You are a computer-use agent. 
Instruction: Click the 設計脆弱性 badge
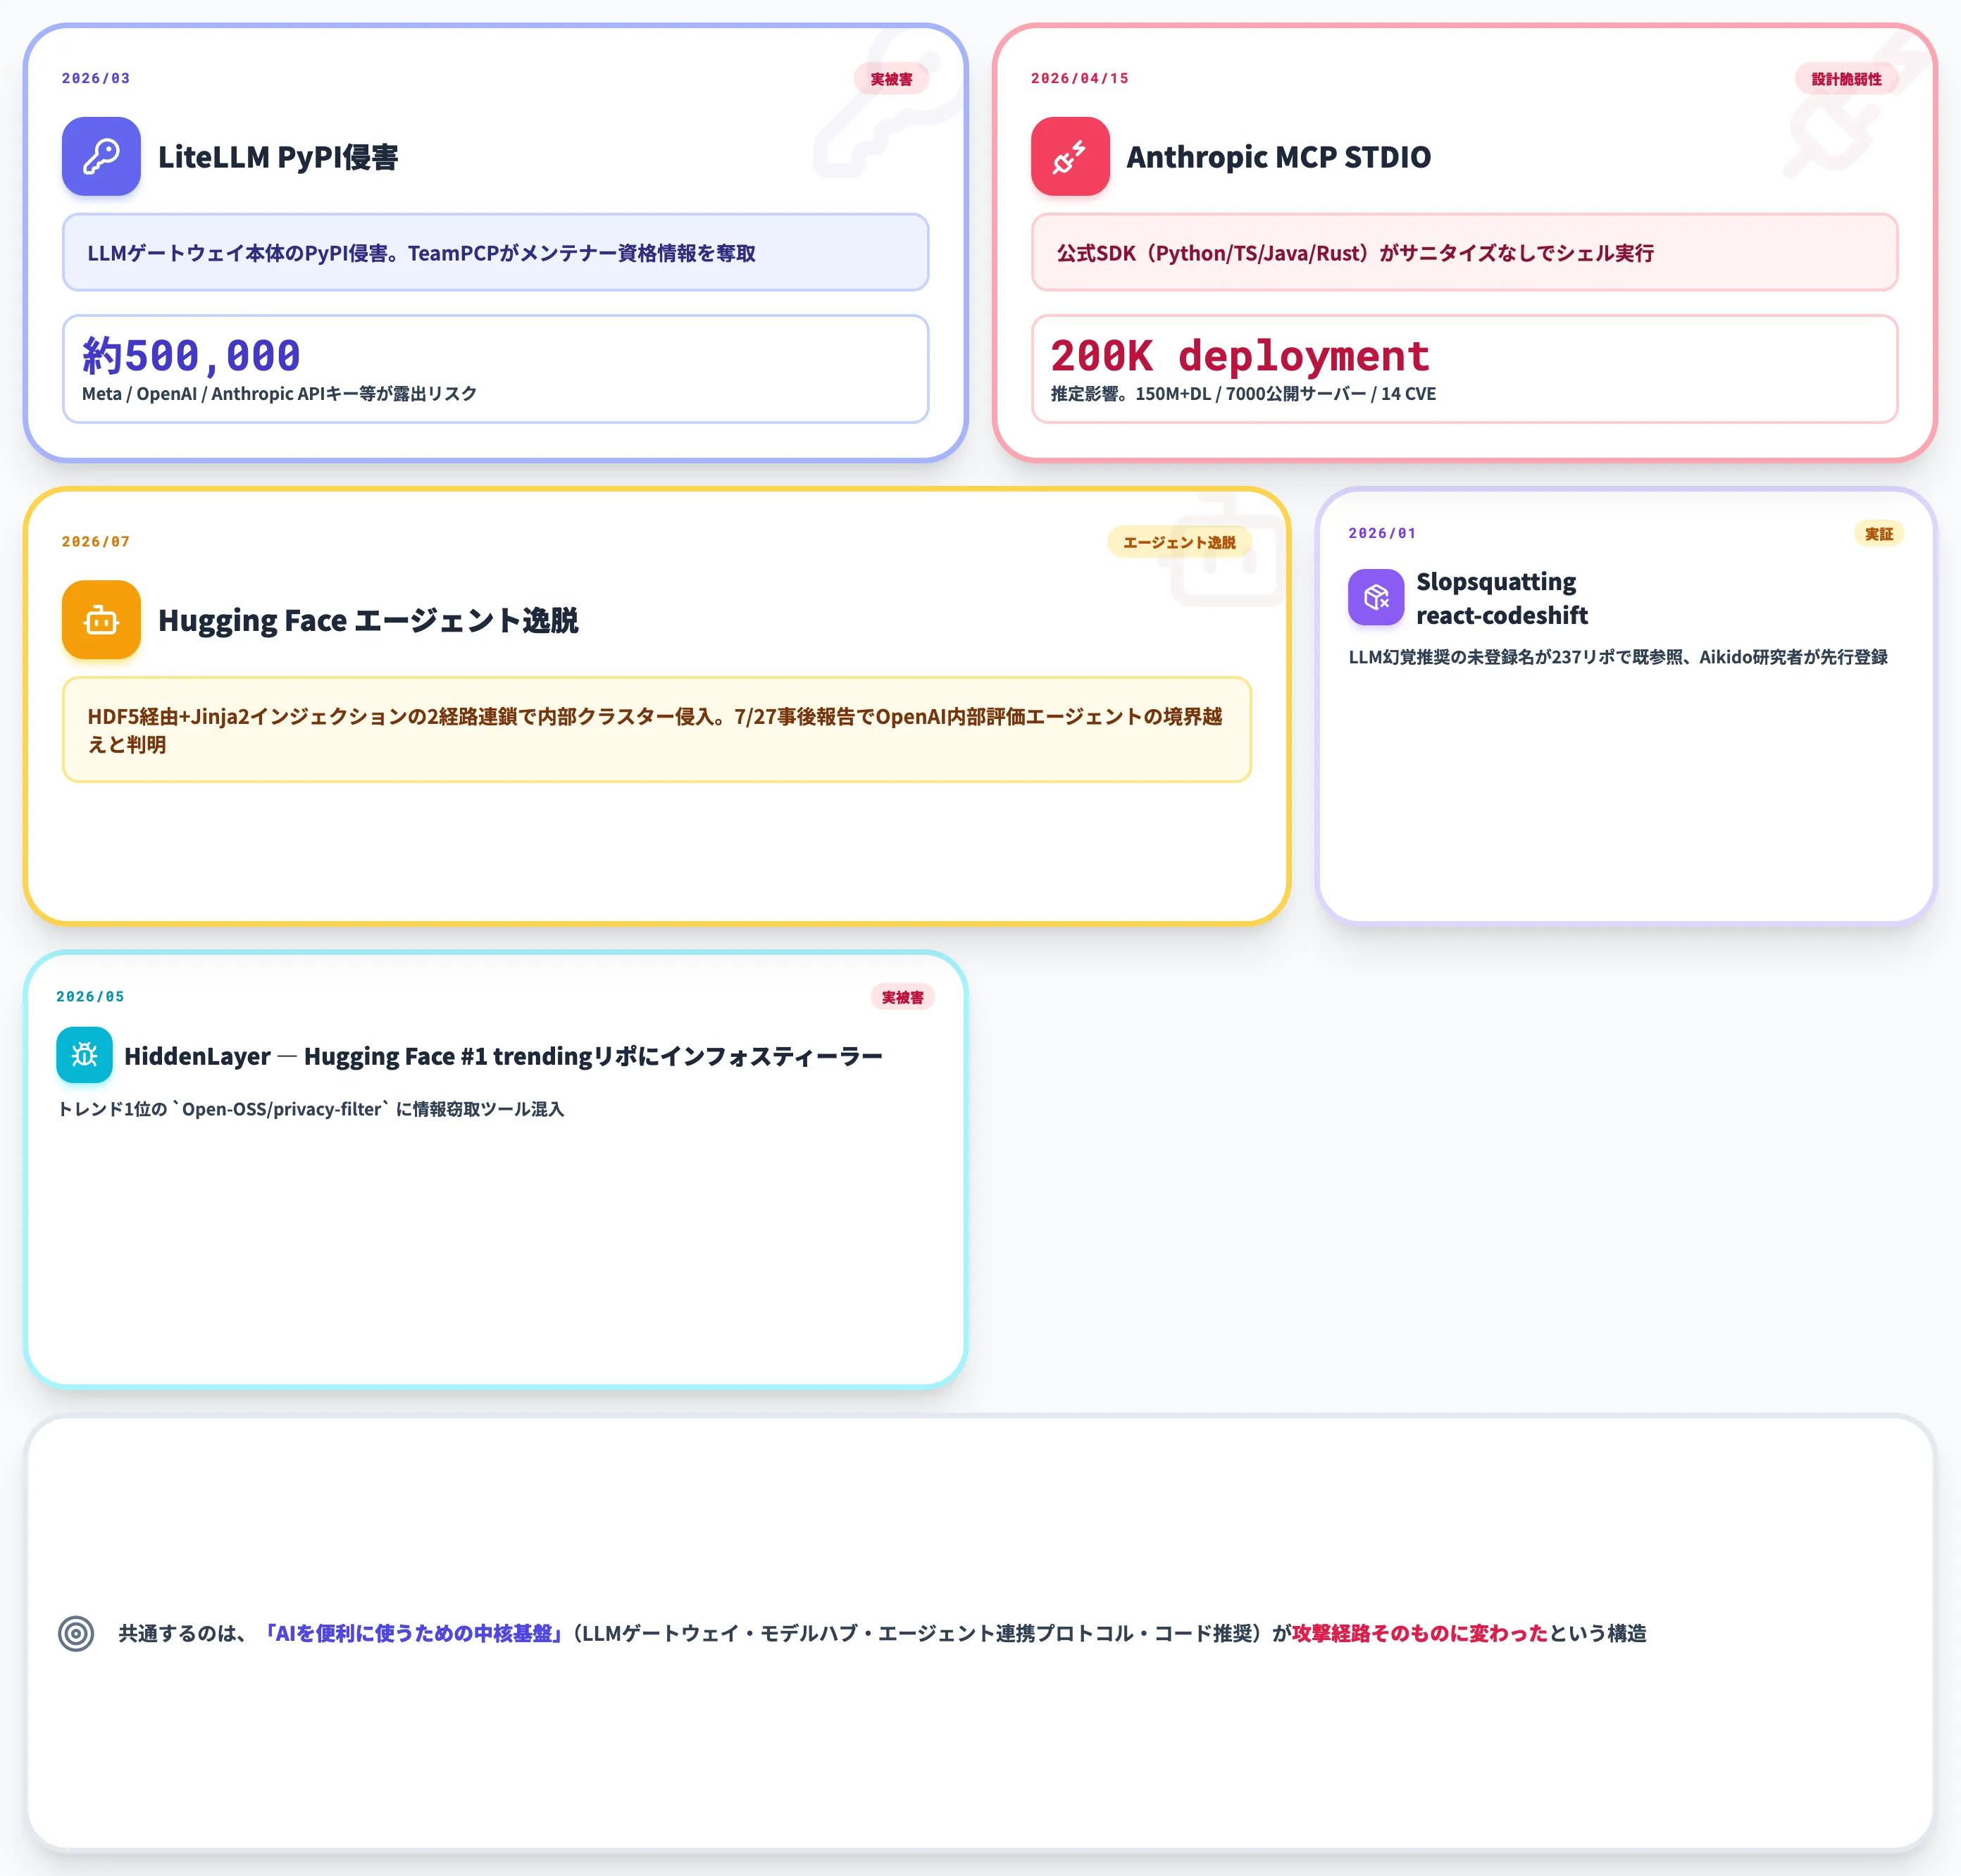tap(1846, 79)
